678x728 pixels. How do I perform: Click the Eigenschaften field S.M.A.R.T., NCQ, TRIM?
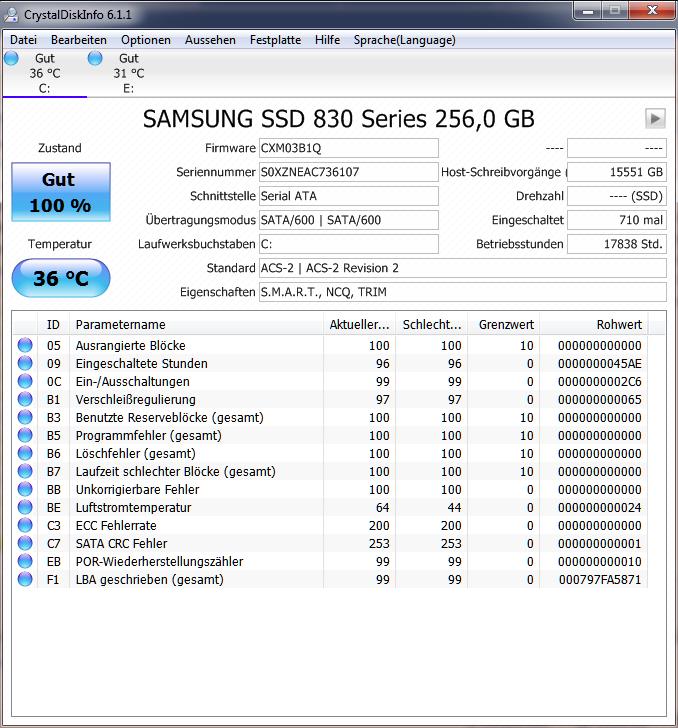pos(463,292)
